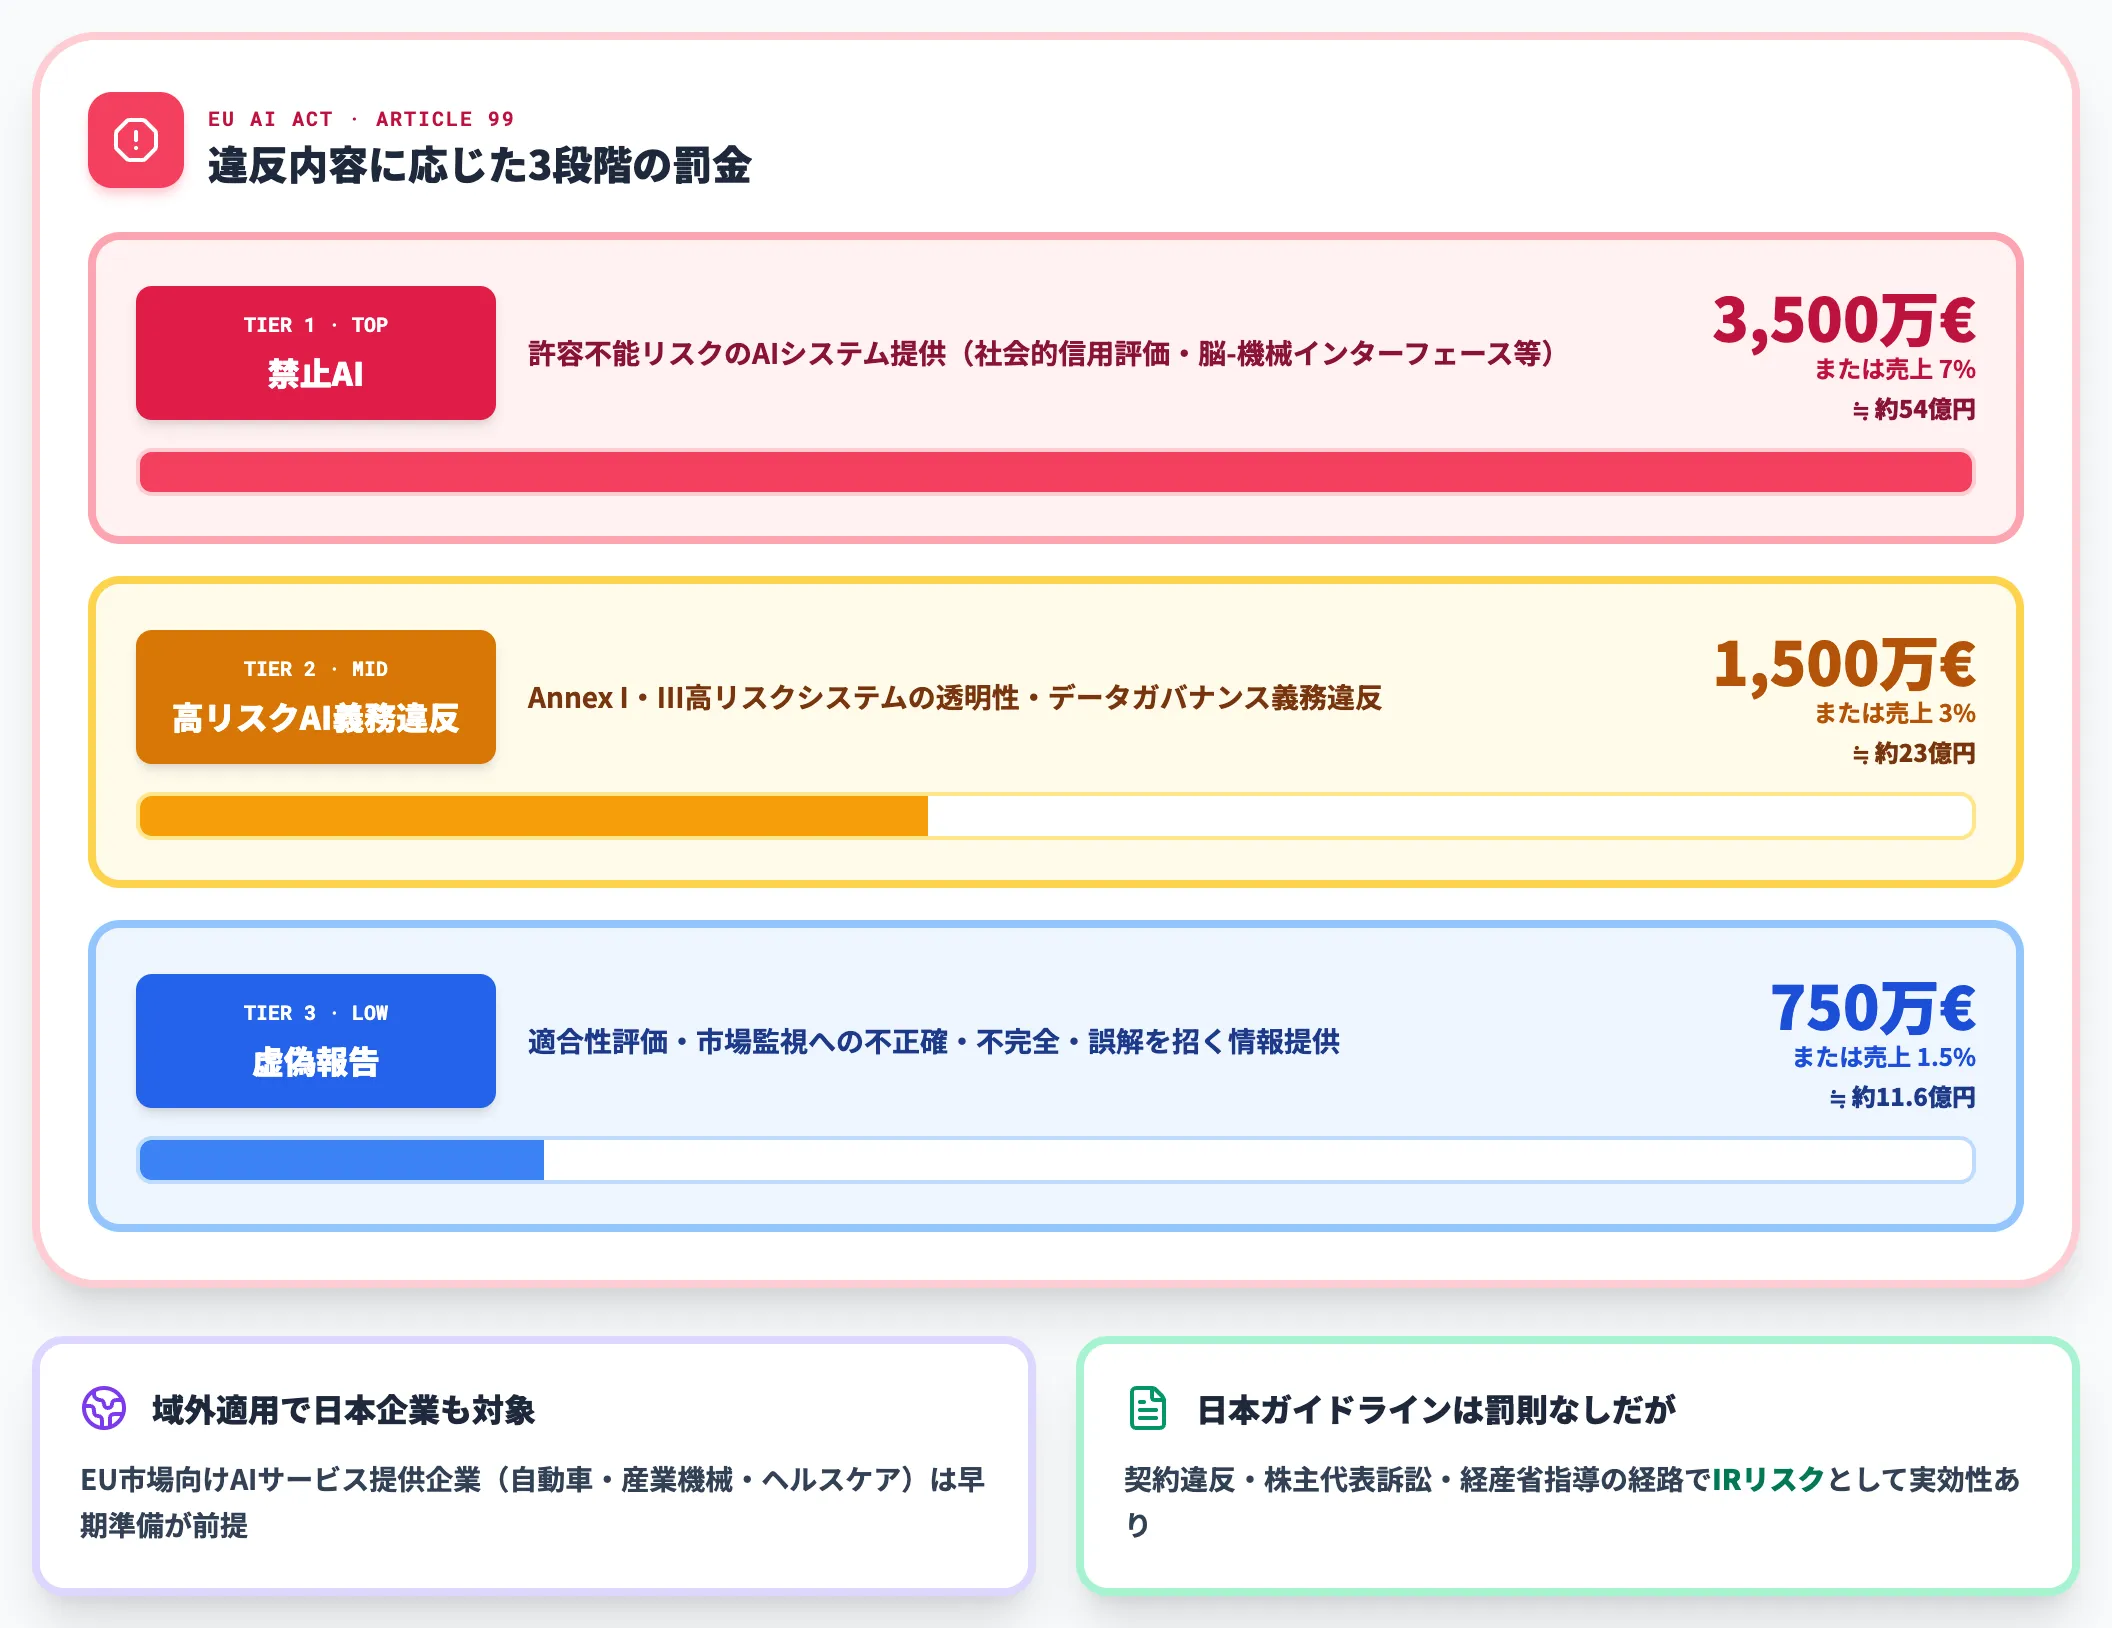Click the purple globe icon beside 域外適用

pyautogui.click(x=104, y=1408)
